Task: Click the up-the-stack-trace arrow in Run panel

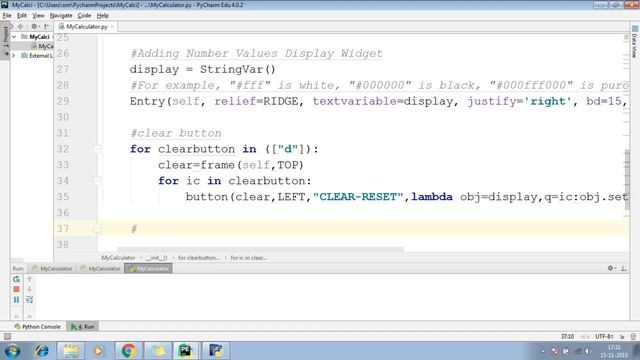Action: pyautogui.click(x=29, y=279)
